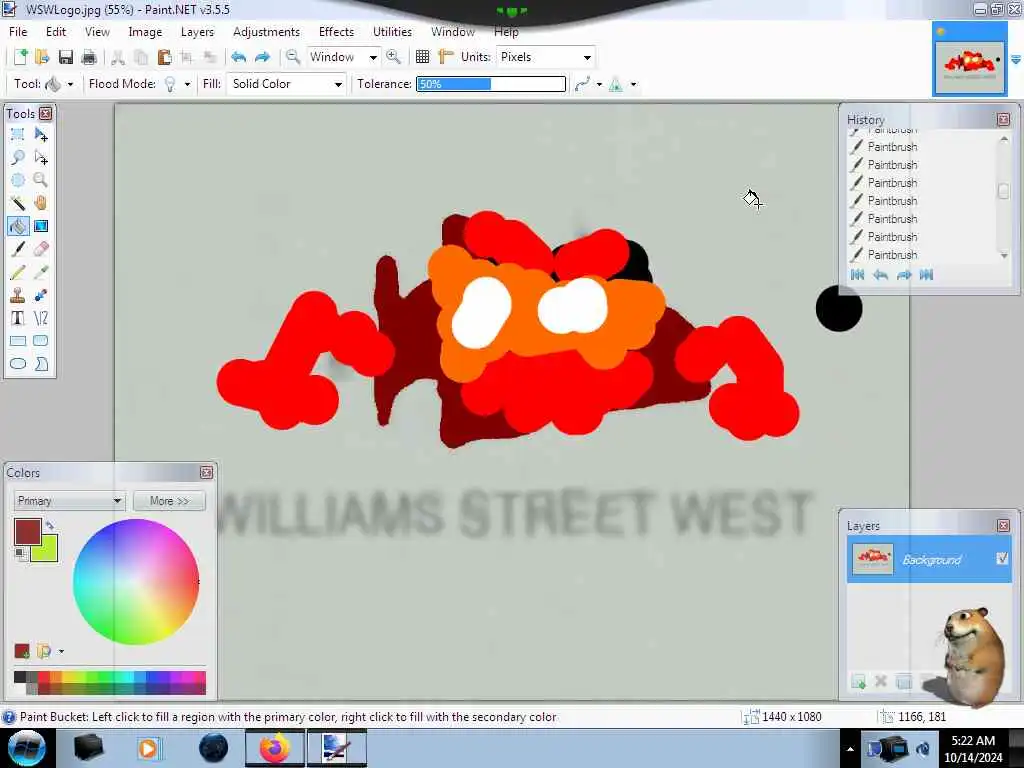Viewport: 1024px width, 768px height.
Task: Select the Color Picker eyedropper tool
Action: 40,272
